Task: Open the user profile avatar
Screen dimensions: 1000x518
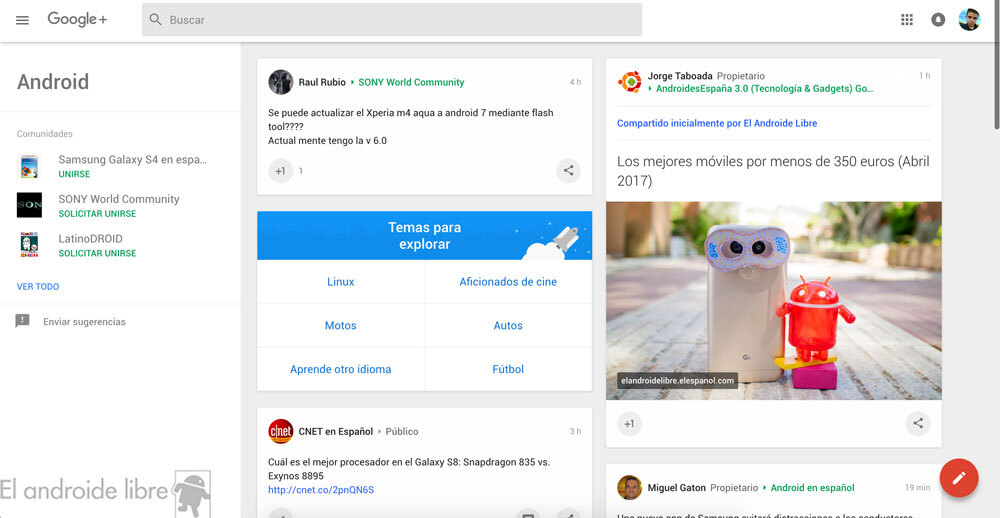Action: [x=969, y=20]
